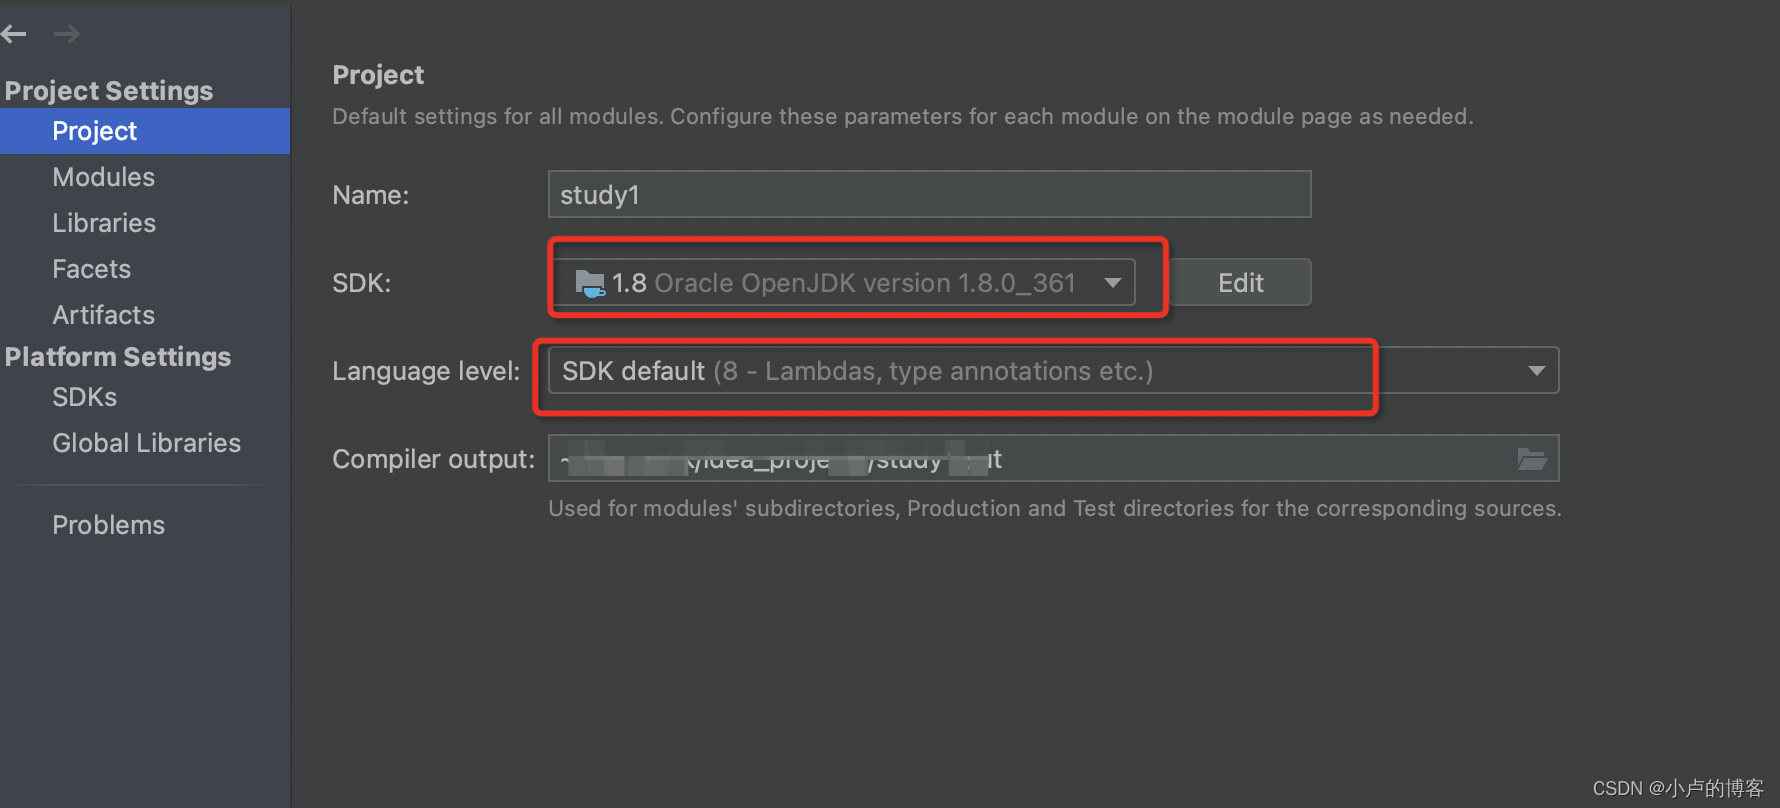Viewport: 1780px width, 808px height.
Task: Open the SDK dropdown
Action: point(1112,283)
